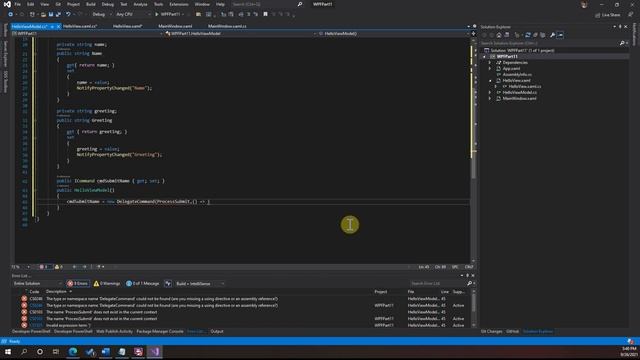Expand the MainWindow.xaml node in Solution Explorer

point(490,98)
